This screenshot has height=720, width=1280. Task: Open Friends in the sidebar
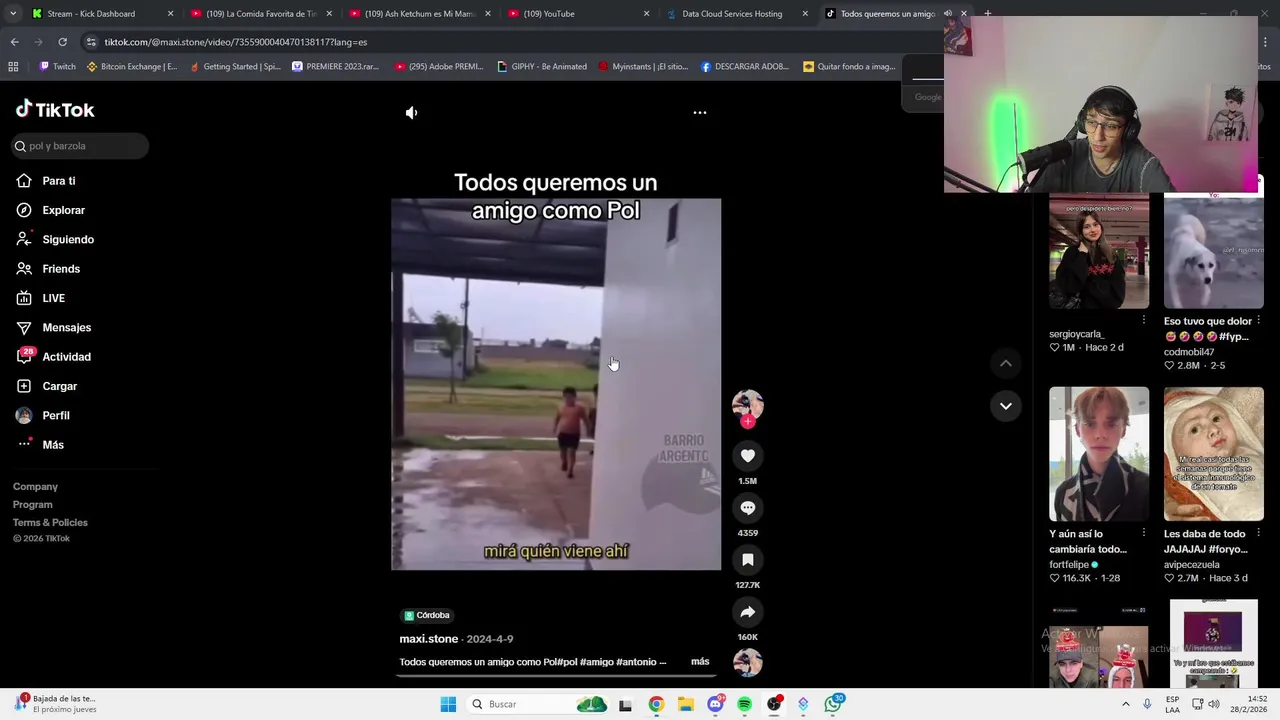click(61, 269)
